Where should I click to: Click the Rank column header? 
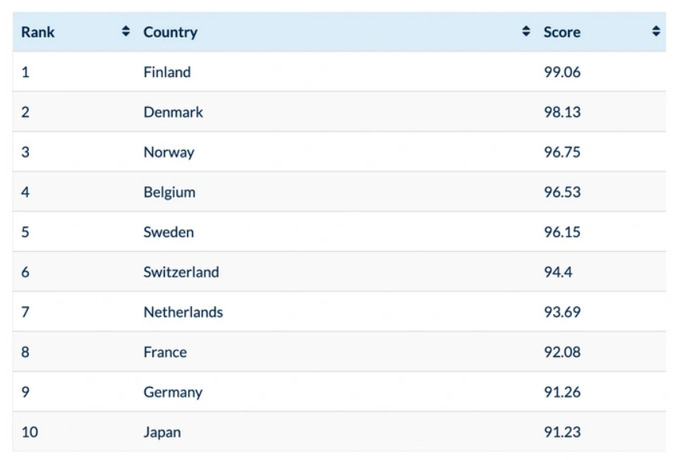(x=38, y=32)
